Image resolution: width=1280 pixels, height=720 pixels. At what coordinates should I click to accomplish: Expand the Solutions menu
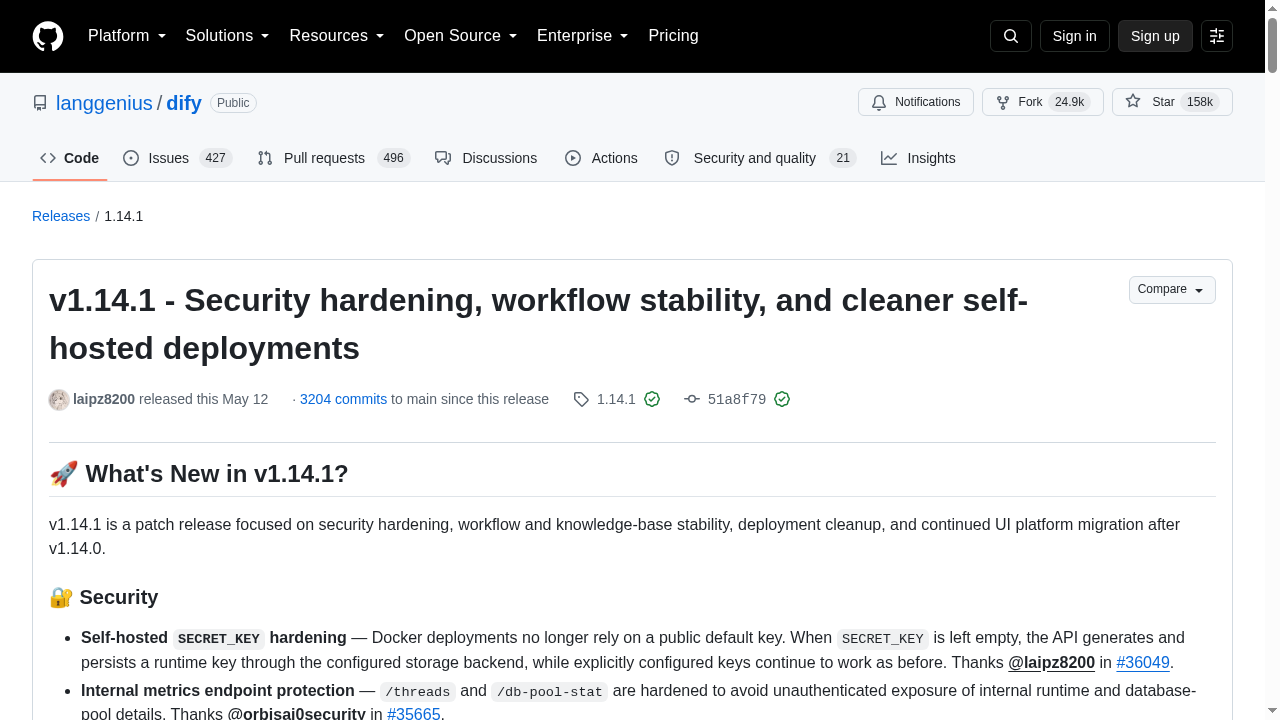point(228,36)
